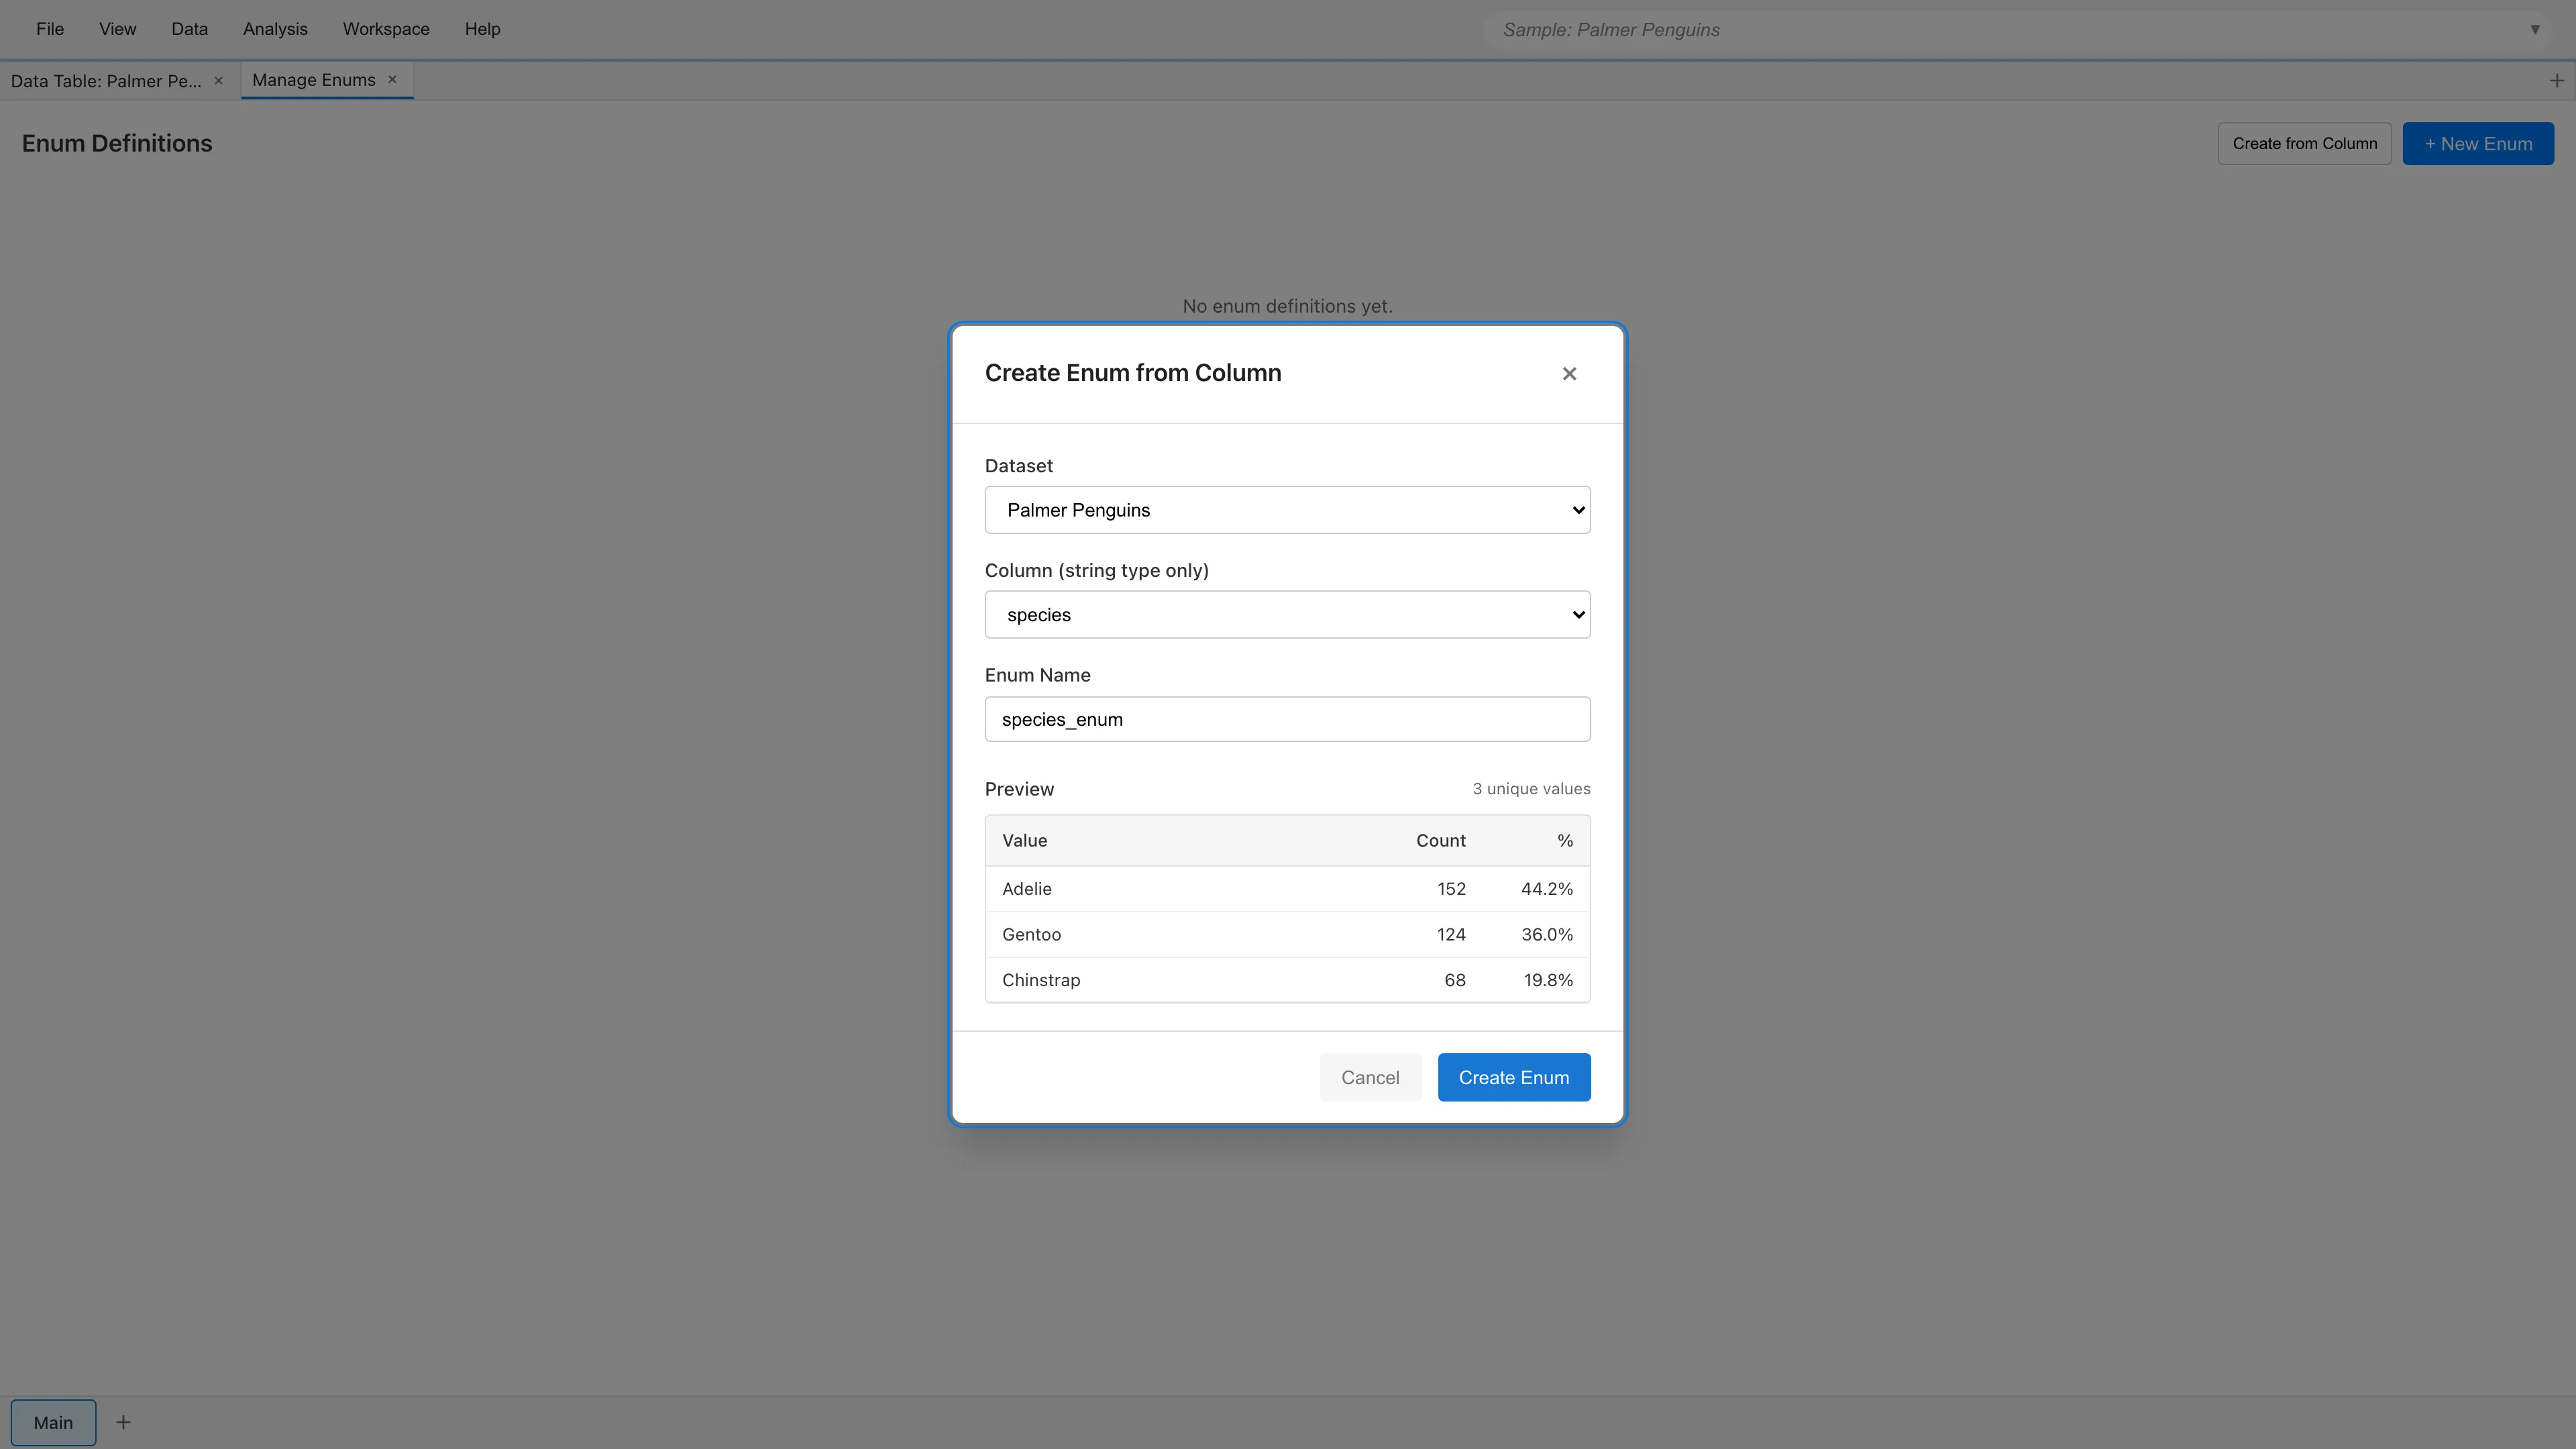Cancel the enum creation dialog

point(1369,1077)
